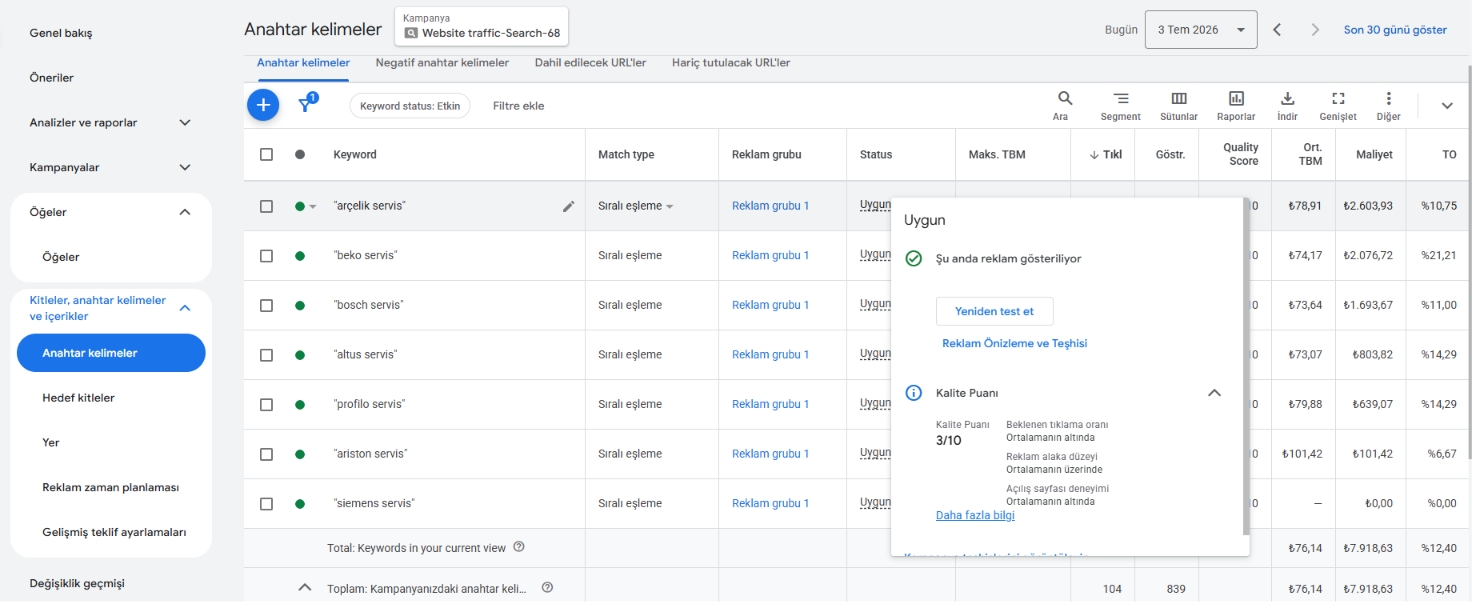1472x602 pixels.
Task: Collapse Kitleler, anahtar kelimeler ve içerikler
Action: 184,308
